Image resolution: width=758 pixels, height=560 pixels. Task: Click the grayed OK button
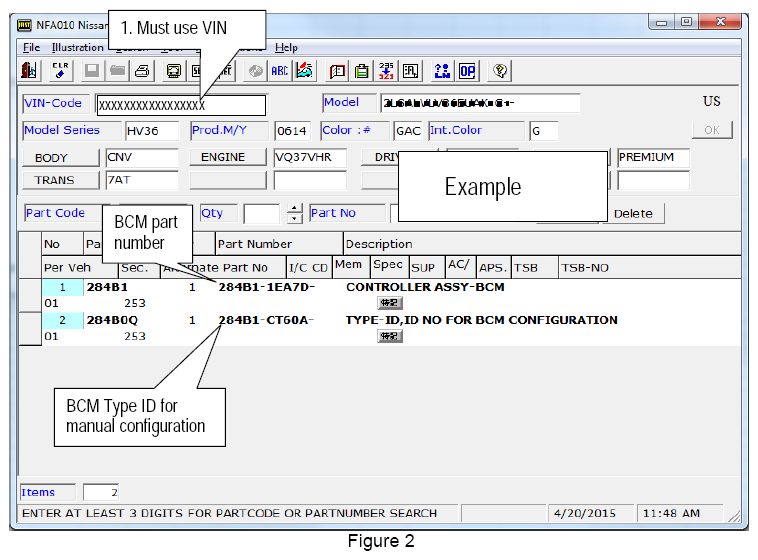(x=712, y=130)
